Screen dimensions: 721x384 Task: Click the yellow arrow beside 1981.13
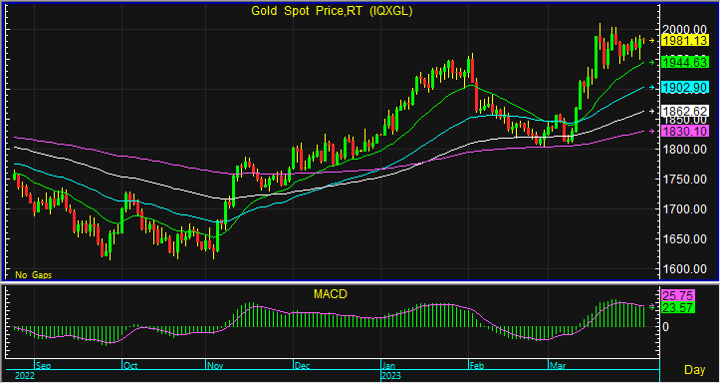652,41
